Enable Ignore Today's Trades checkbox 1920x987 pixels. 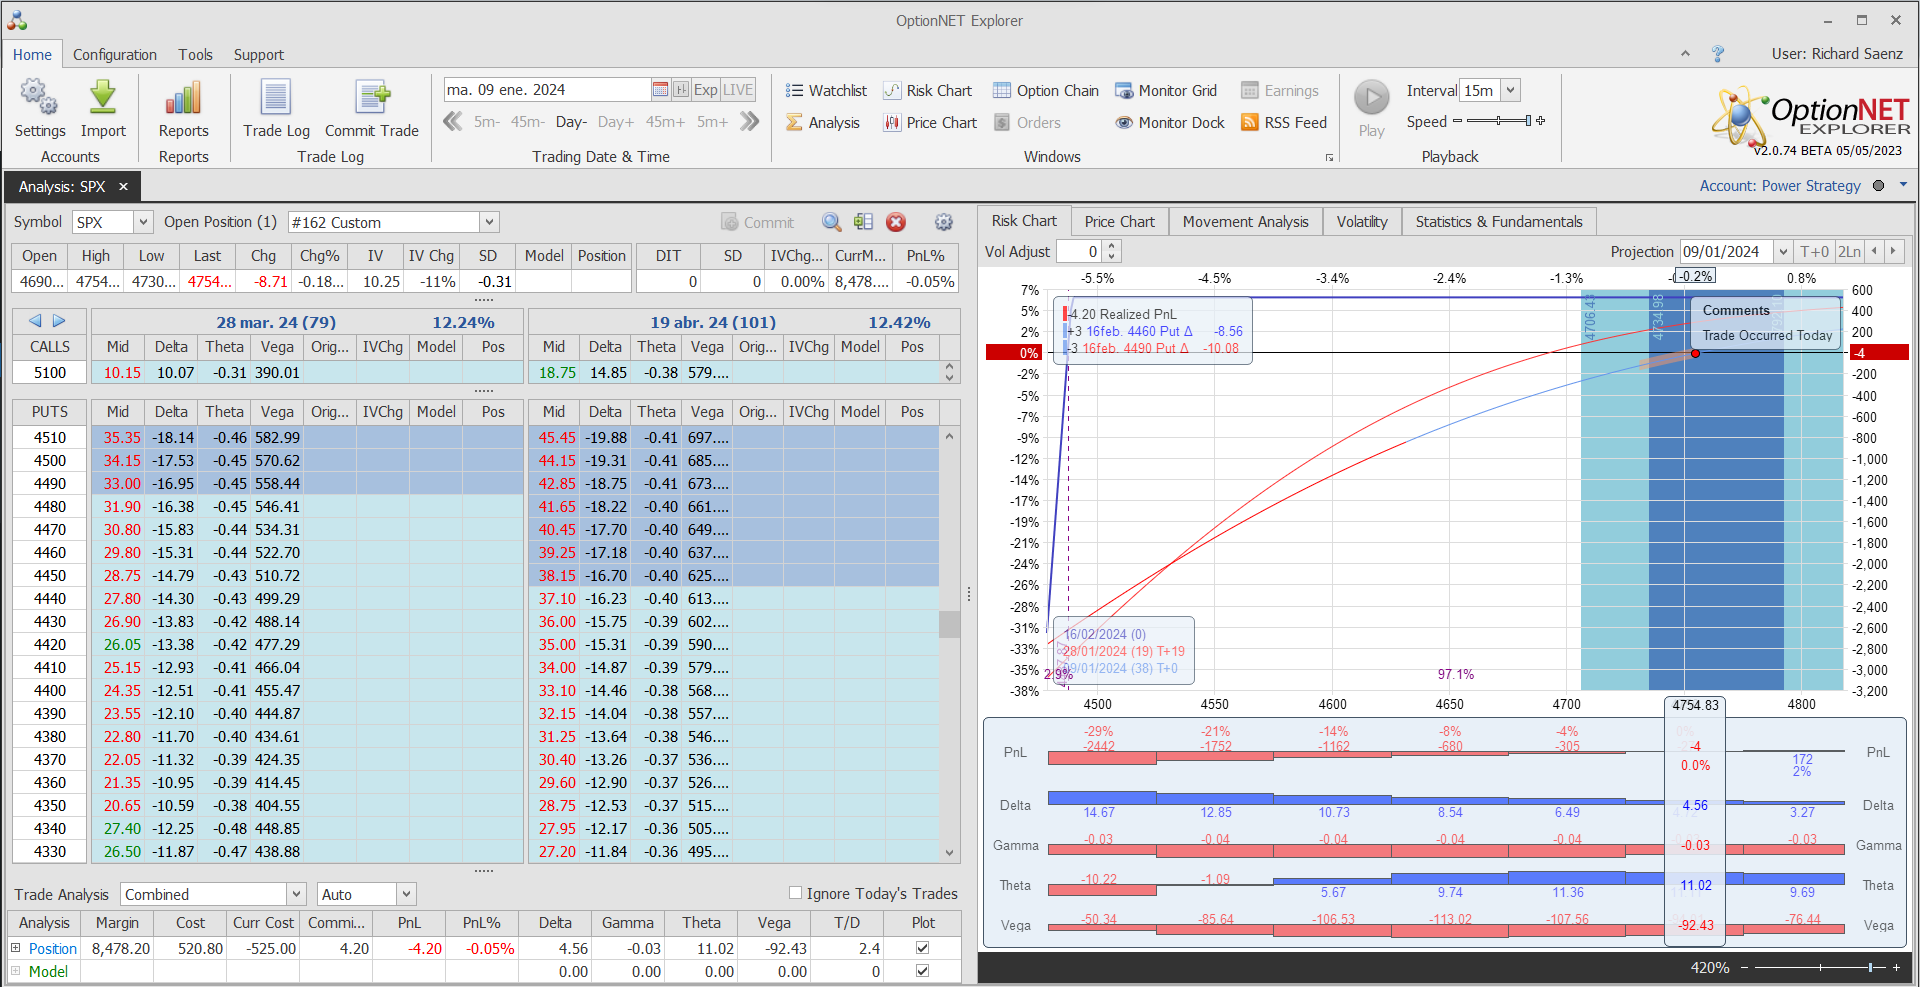796,893
